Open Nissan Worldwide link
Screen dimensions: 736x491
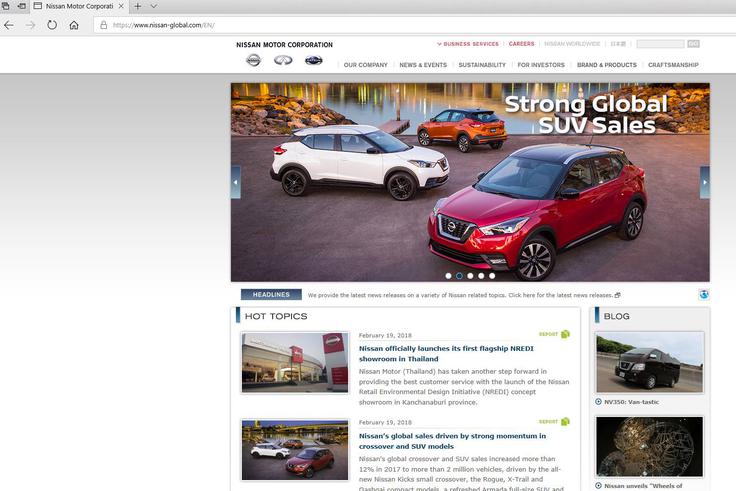point(572,44)
